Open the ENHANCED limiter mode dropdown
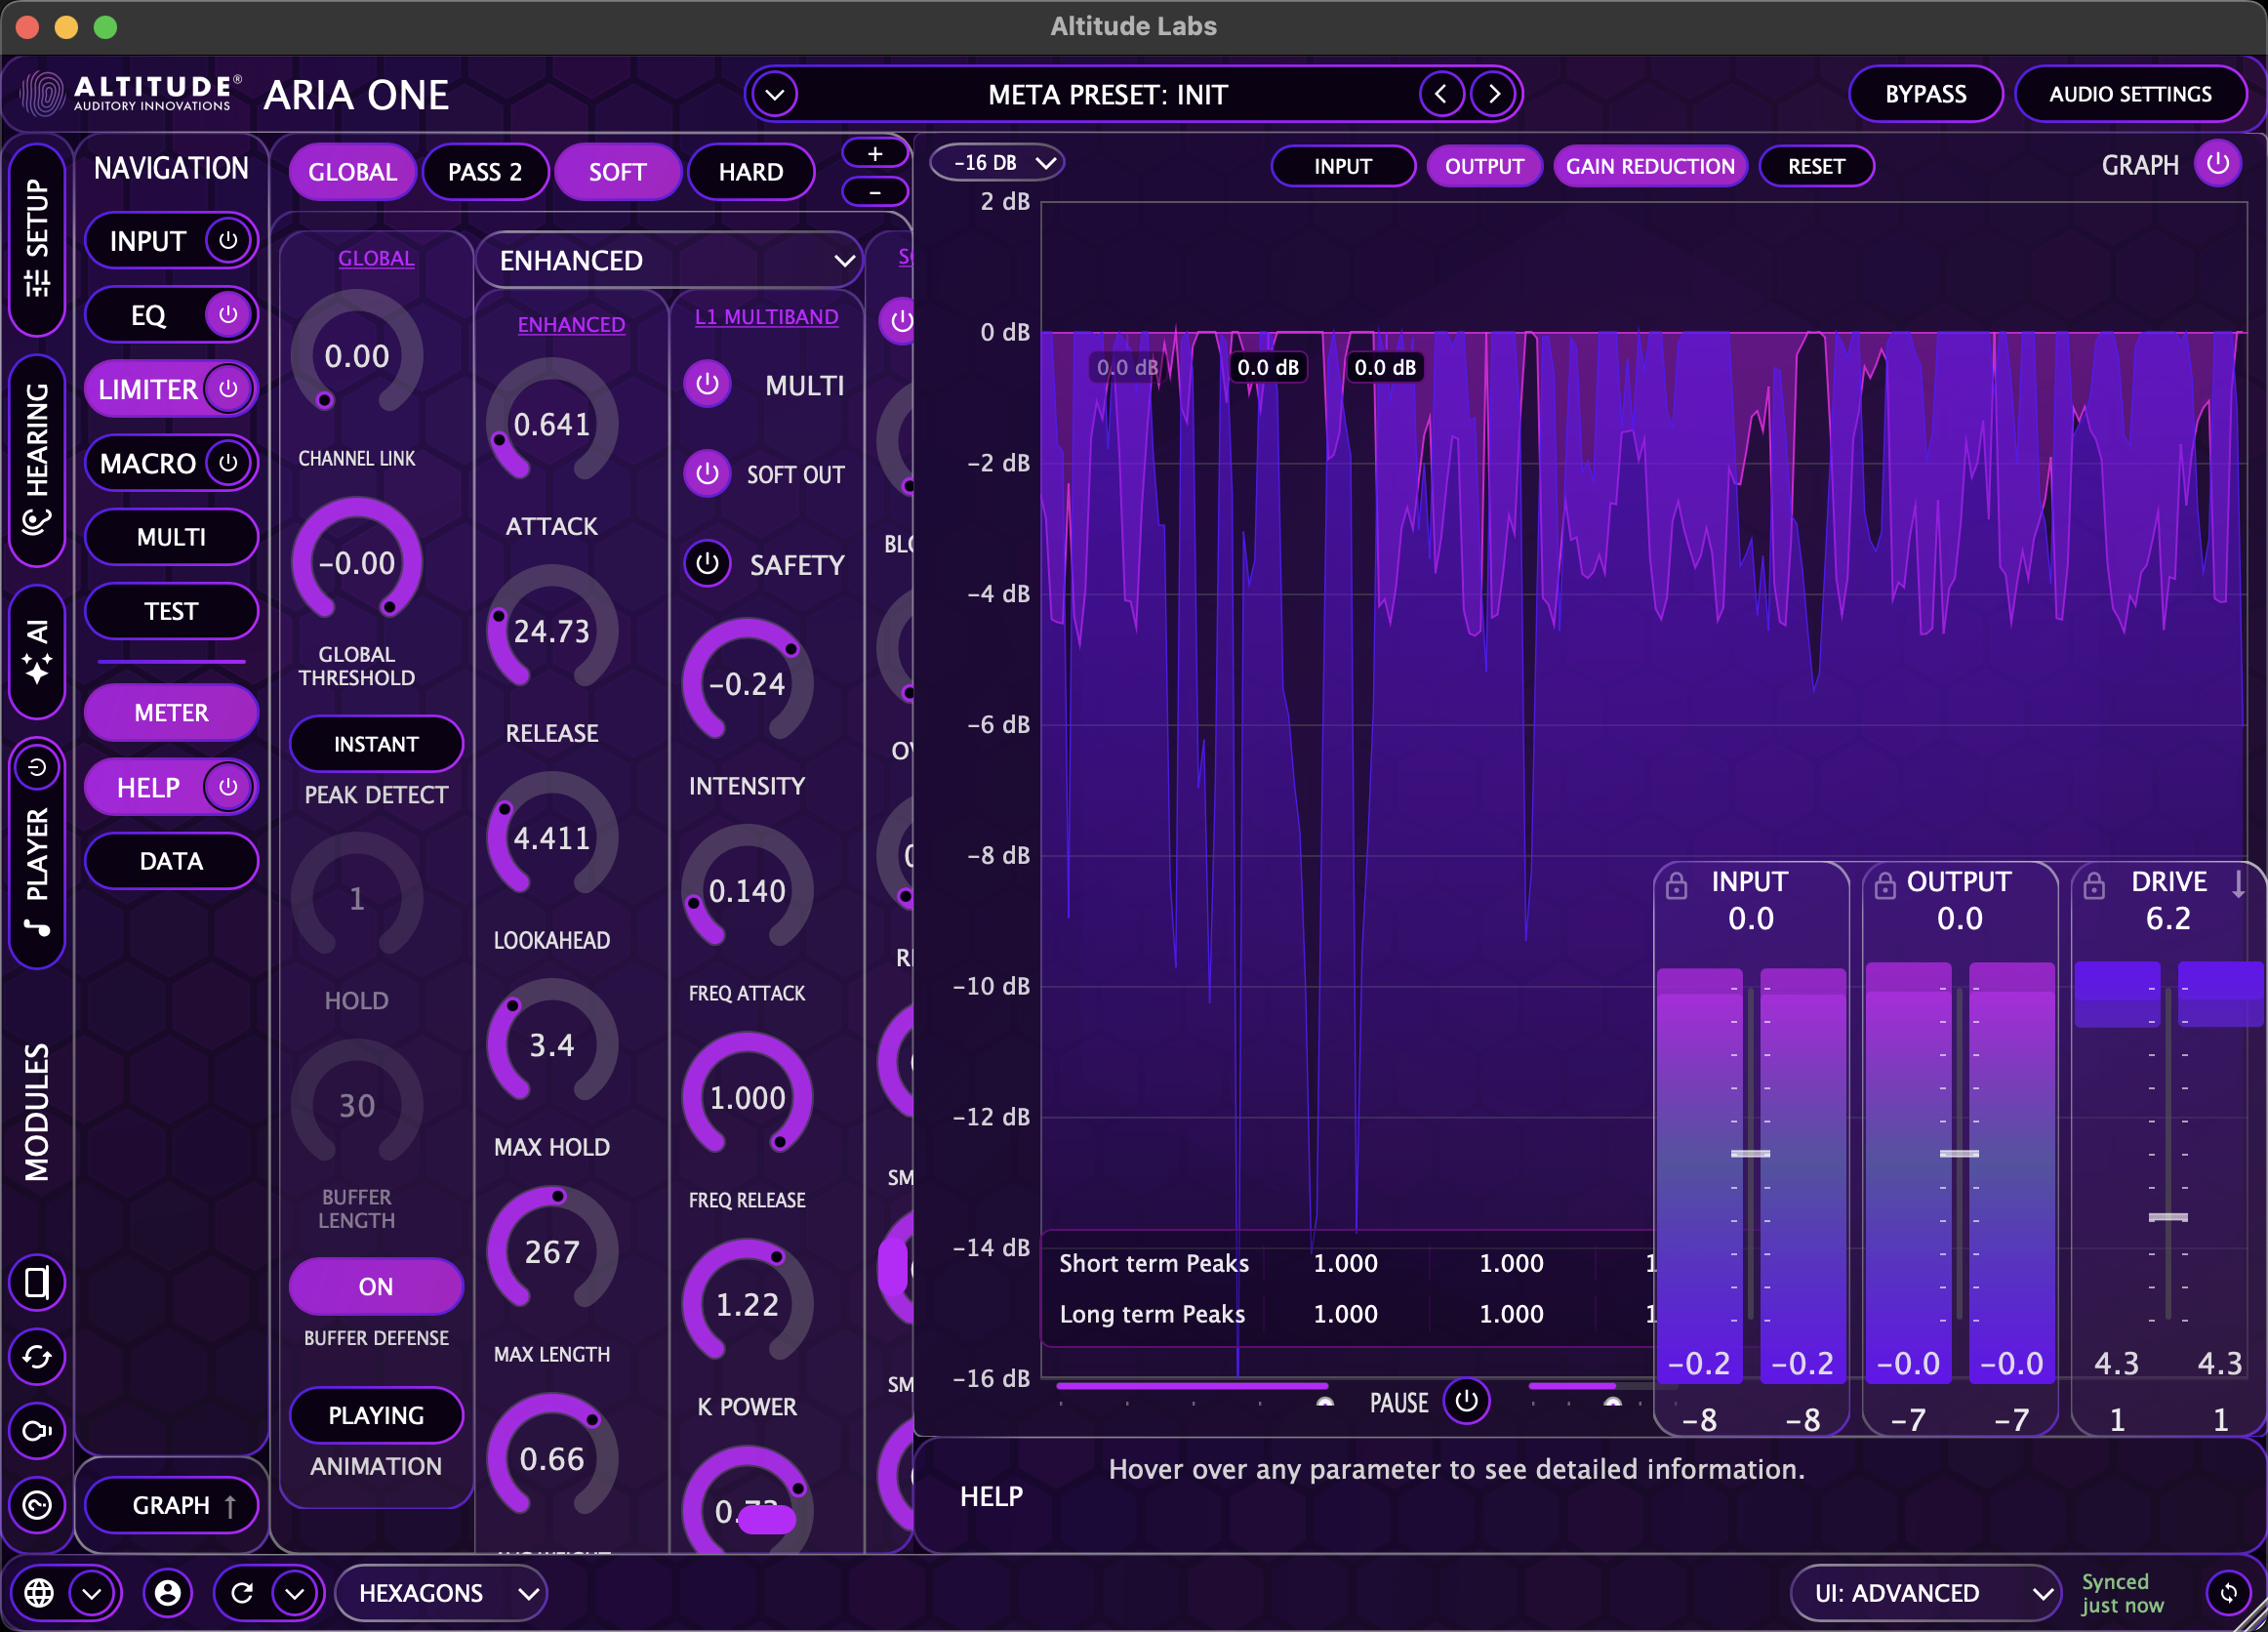Image resolution: width=2268 pixels, height=1632 pixels. [668, 260]
